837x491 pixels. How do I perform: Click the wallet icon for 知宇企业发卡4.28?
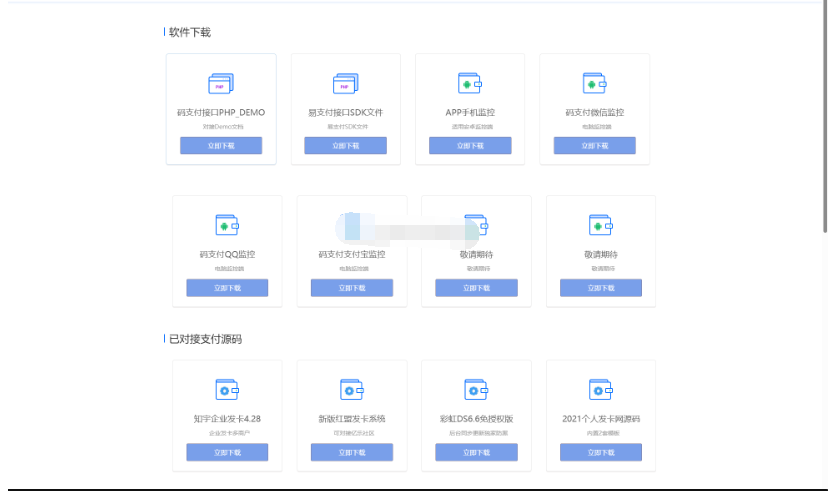[x=227, y=389]
